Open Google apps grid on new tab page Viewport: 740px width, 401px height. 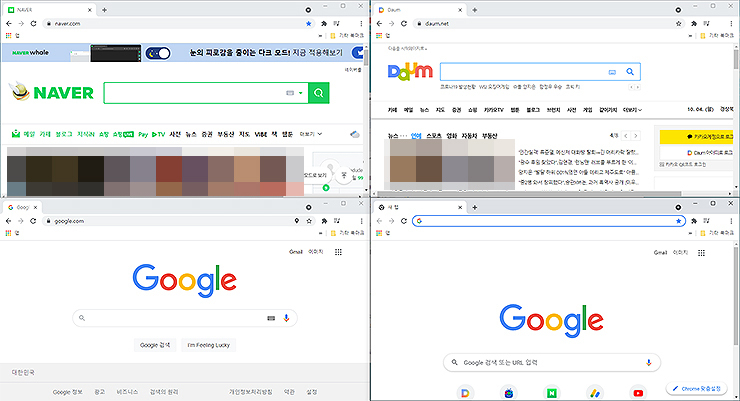click(701, 253)
